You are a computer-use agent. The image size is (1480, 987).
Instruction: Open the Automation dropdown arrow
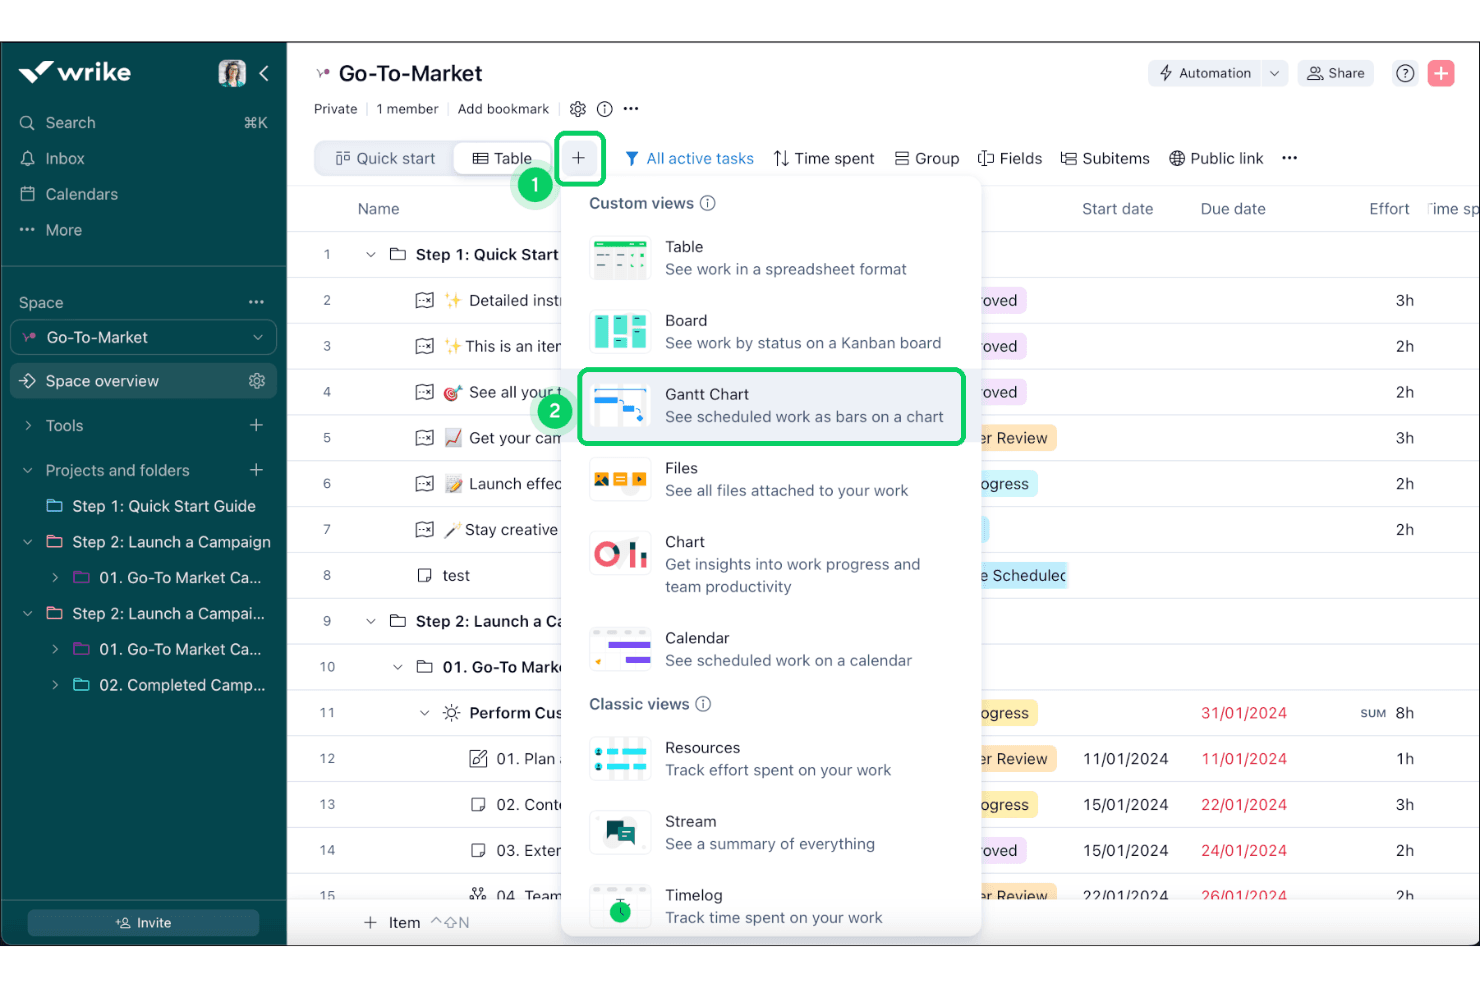1274,73
